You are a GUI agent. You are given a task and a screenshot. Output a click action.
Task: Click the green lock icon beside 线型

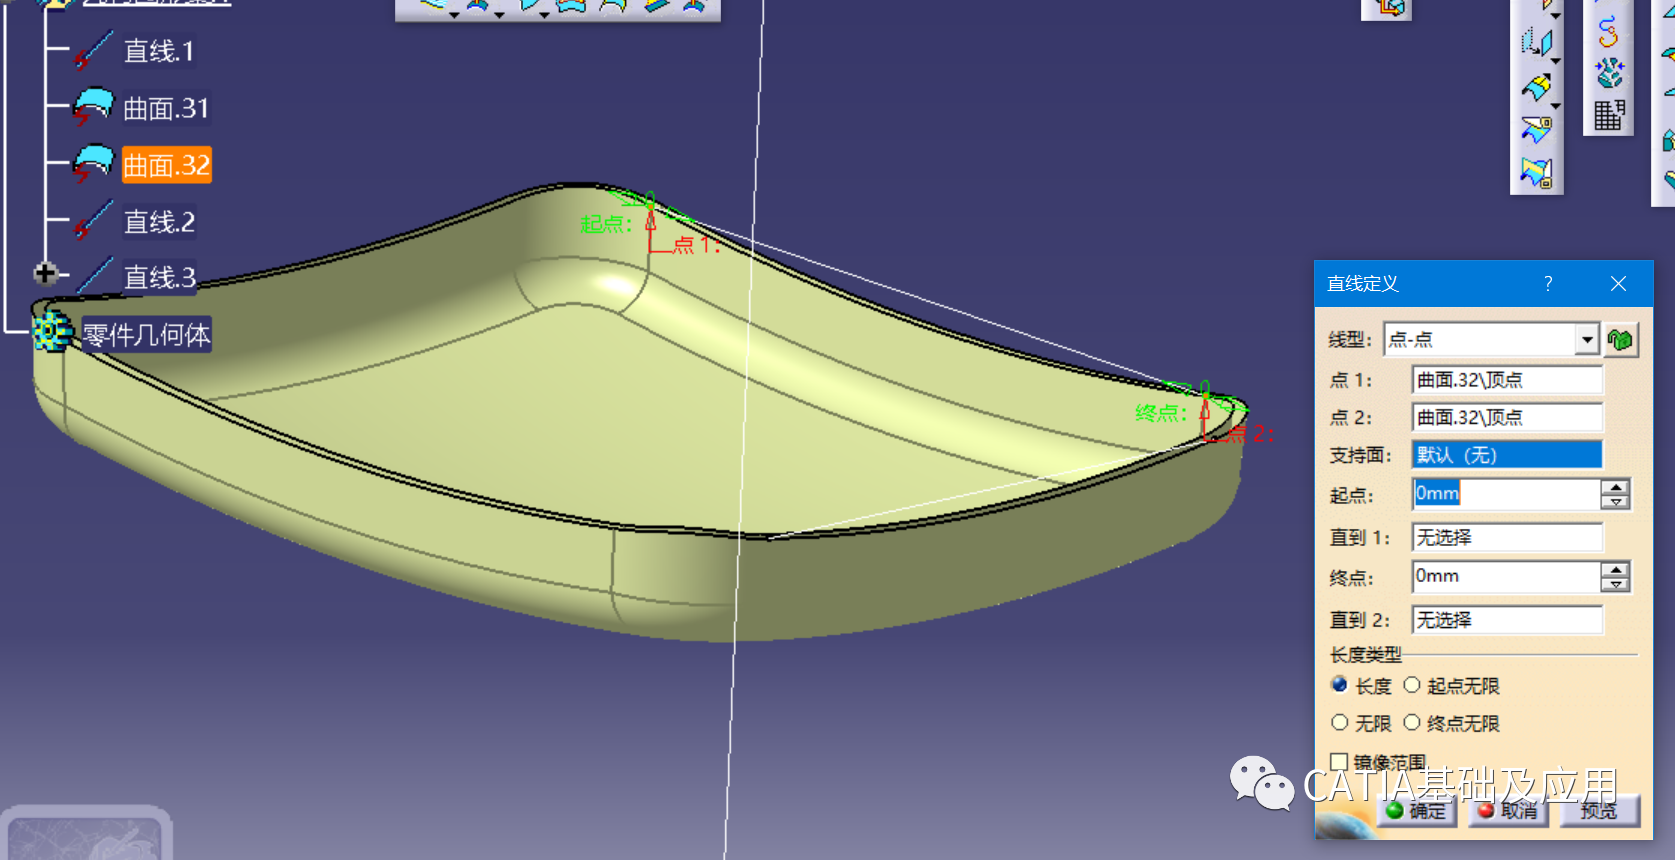1620,340
